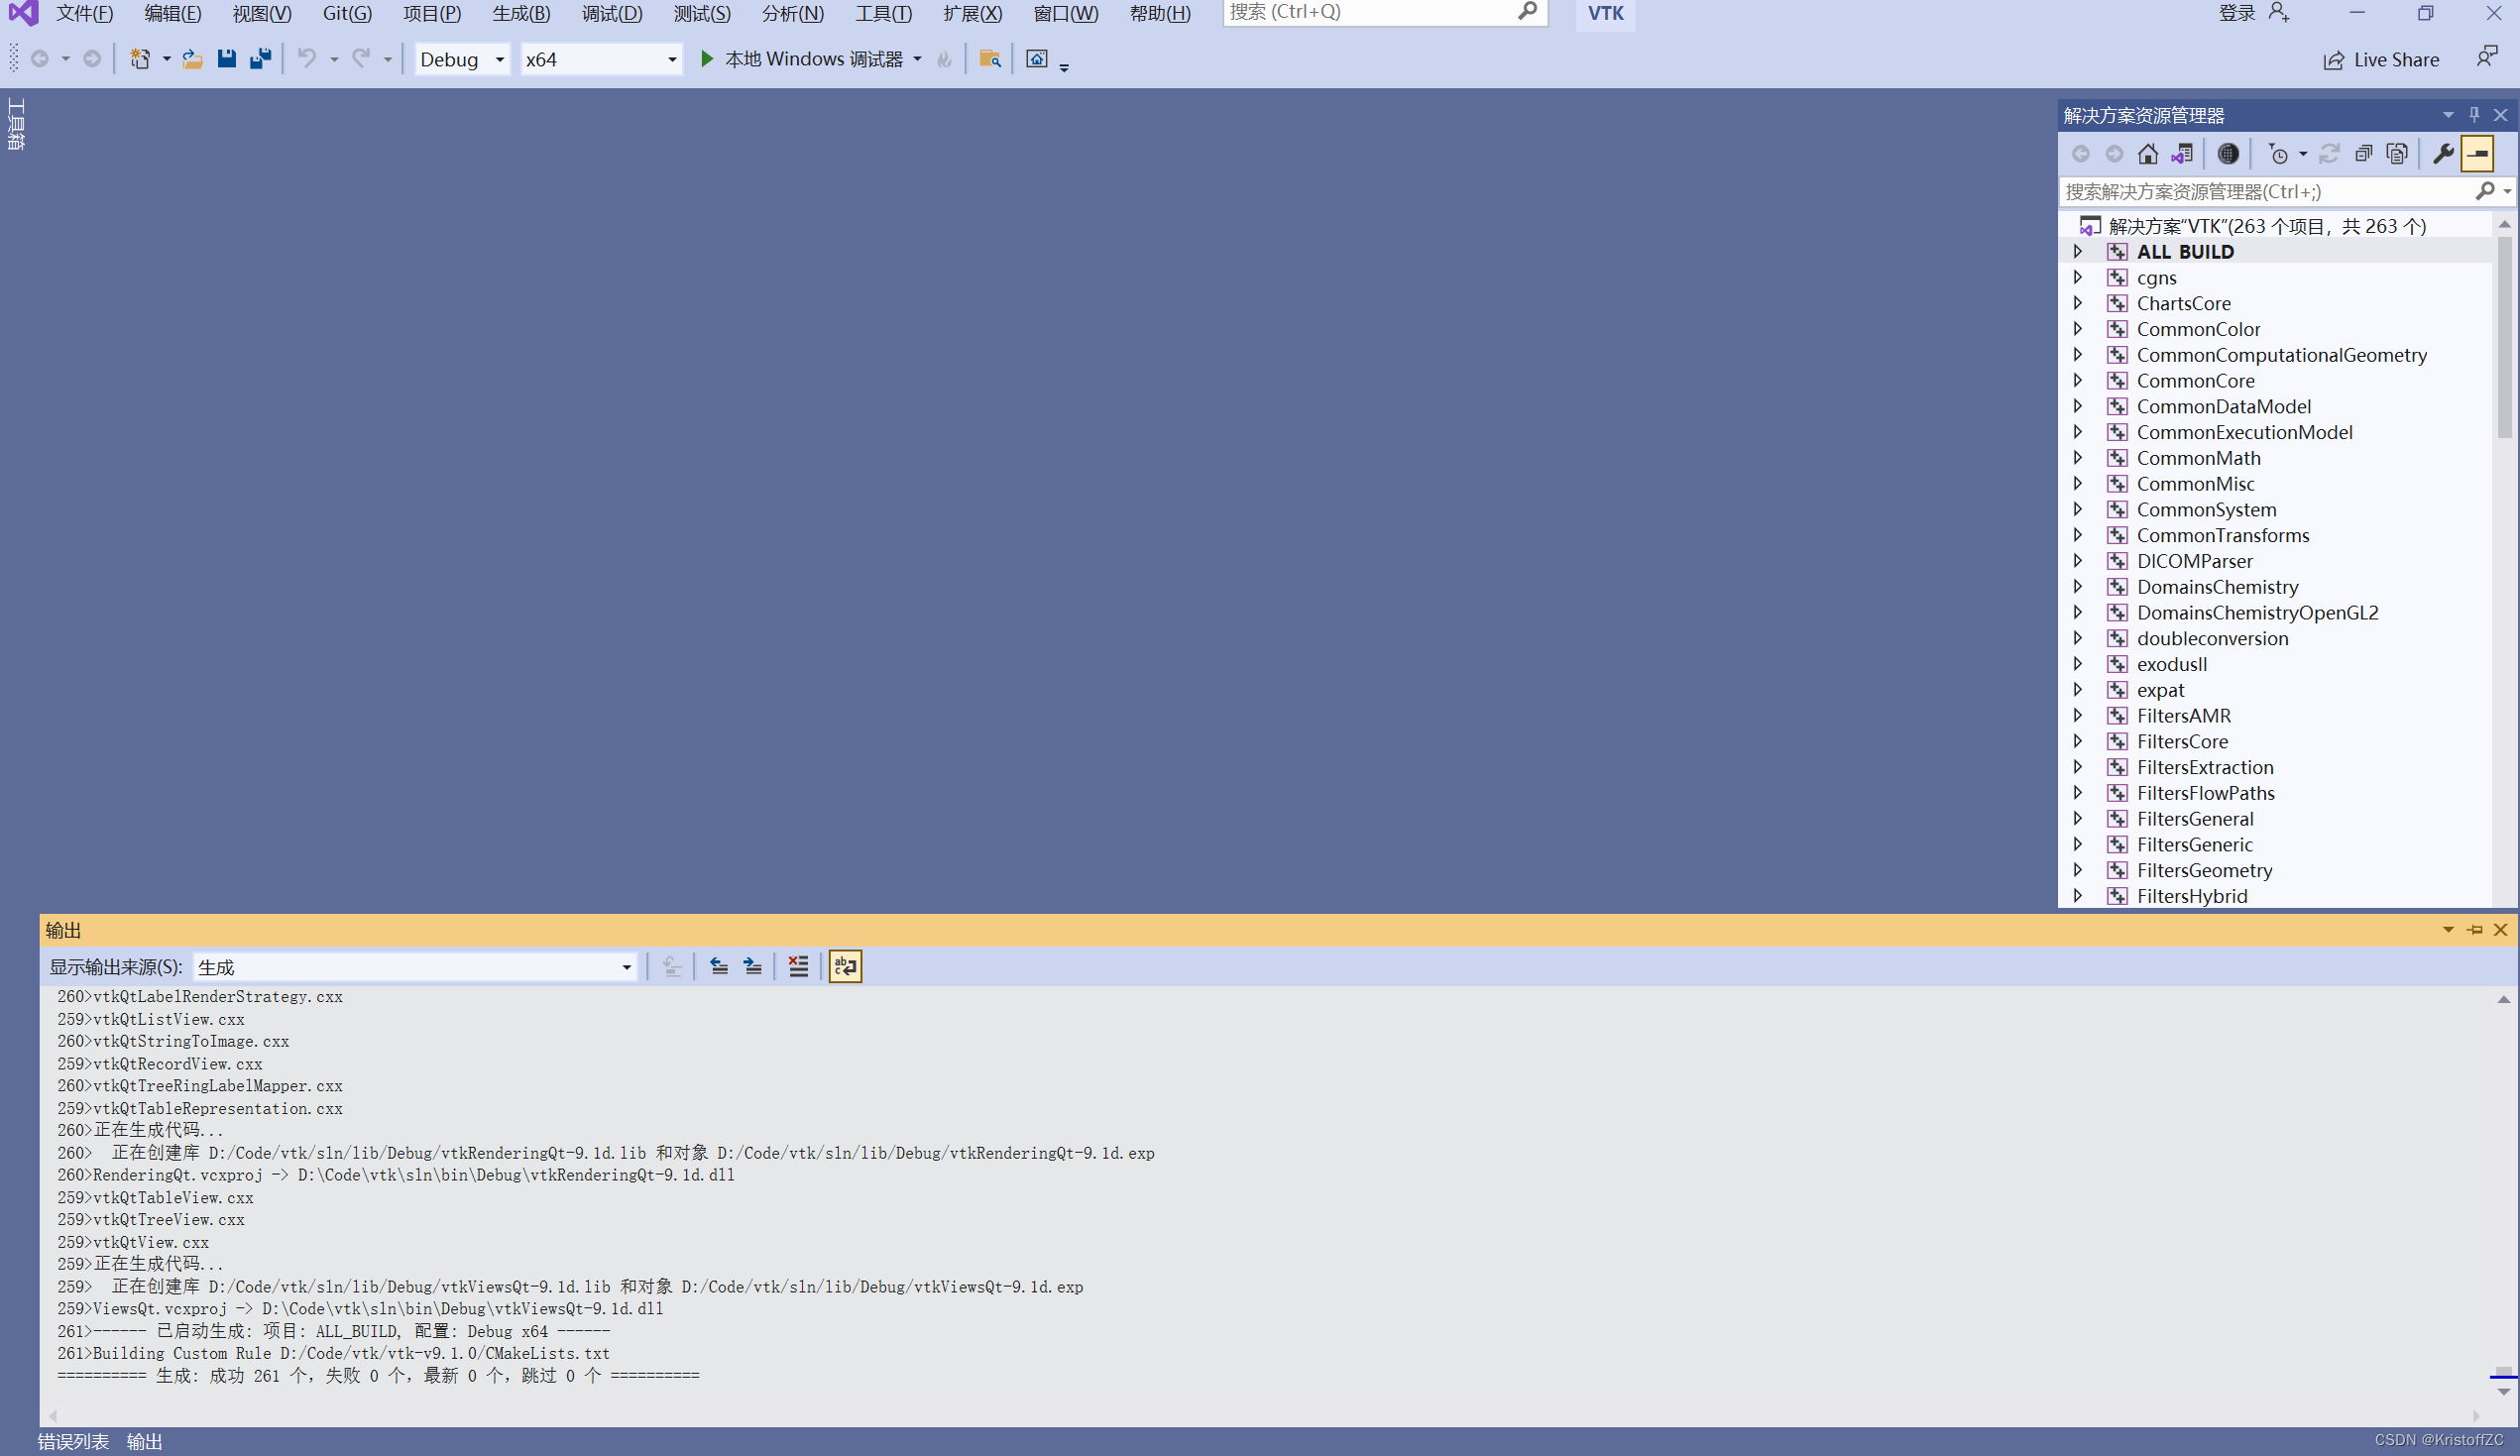Sync Solution Explorer with active document
The height and width of the screenshot is (1456, 2520).
click(2181, 153)
